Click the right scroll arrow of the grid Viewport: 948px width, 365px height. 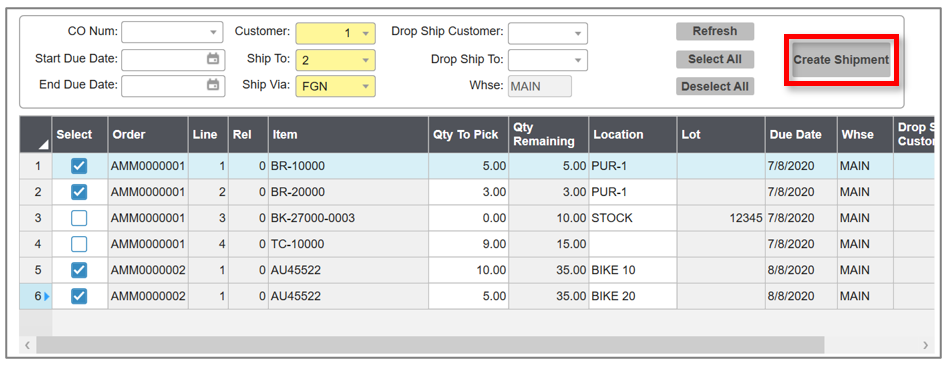(x=925, y=345)
